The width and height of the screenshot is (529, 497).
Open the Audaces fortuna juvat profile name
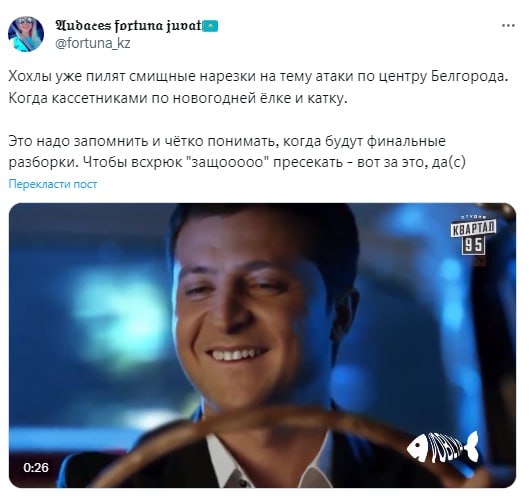(128, 26)
